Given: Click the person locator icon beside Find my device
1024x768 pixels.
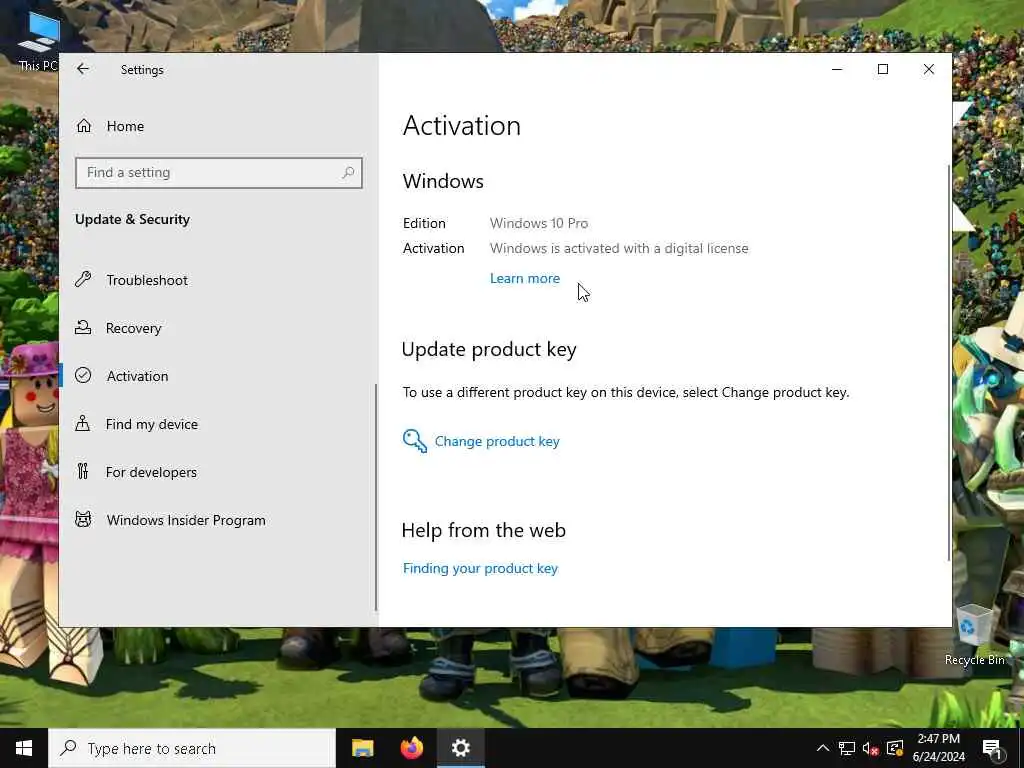Looking at the screenshot, I should [83, 423].
